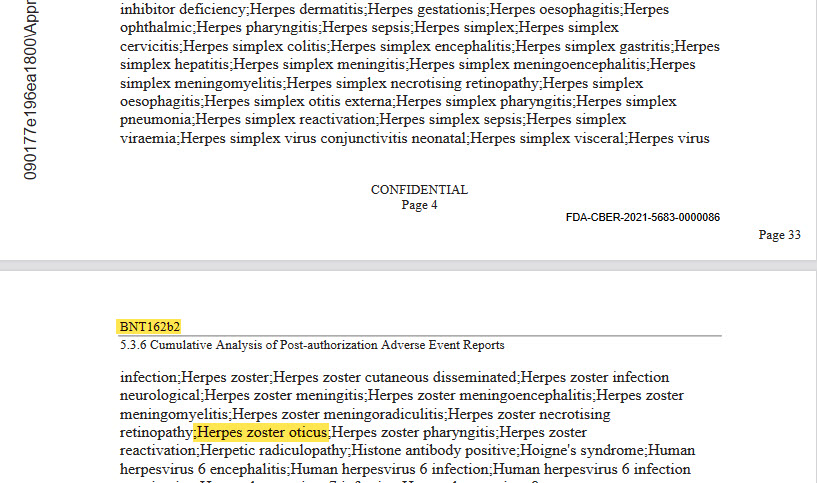Click 'Herpes simplex necrotising retinopathy' phrase

pyautogui.click(x=412, y=83)
